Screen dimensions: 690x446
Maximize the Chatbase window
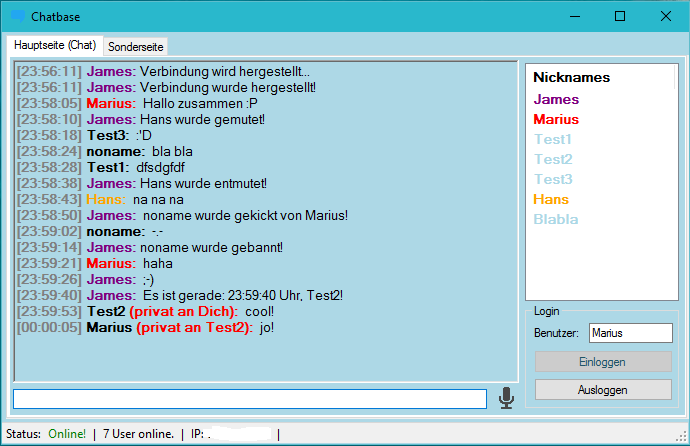pyautogui.click(x=620, y=16)
